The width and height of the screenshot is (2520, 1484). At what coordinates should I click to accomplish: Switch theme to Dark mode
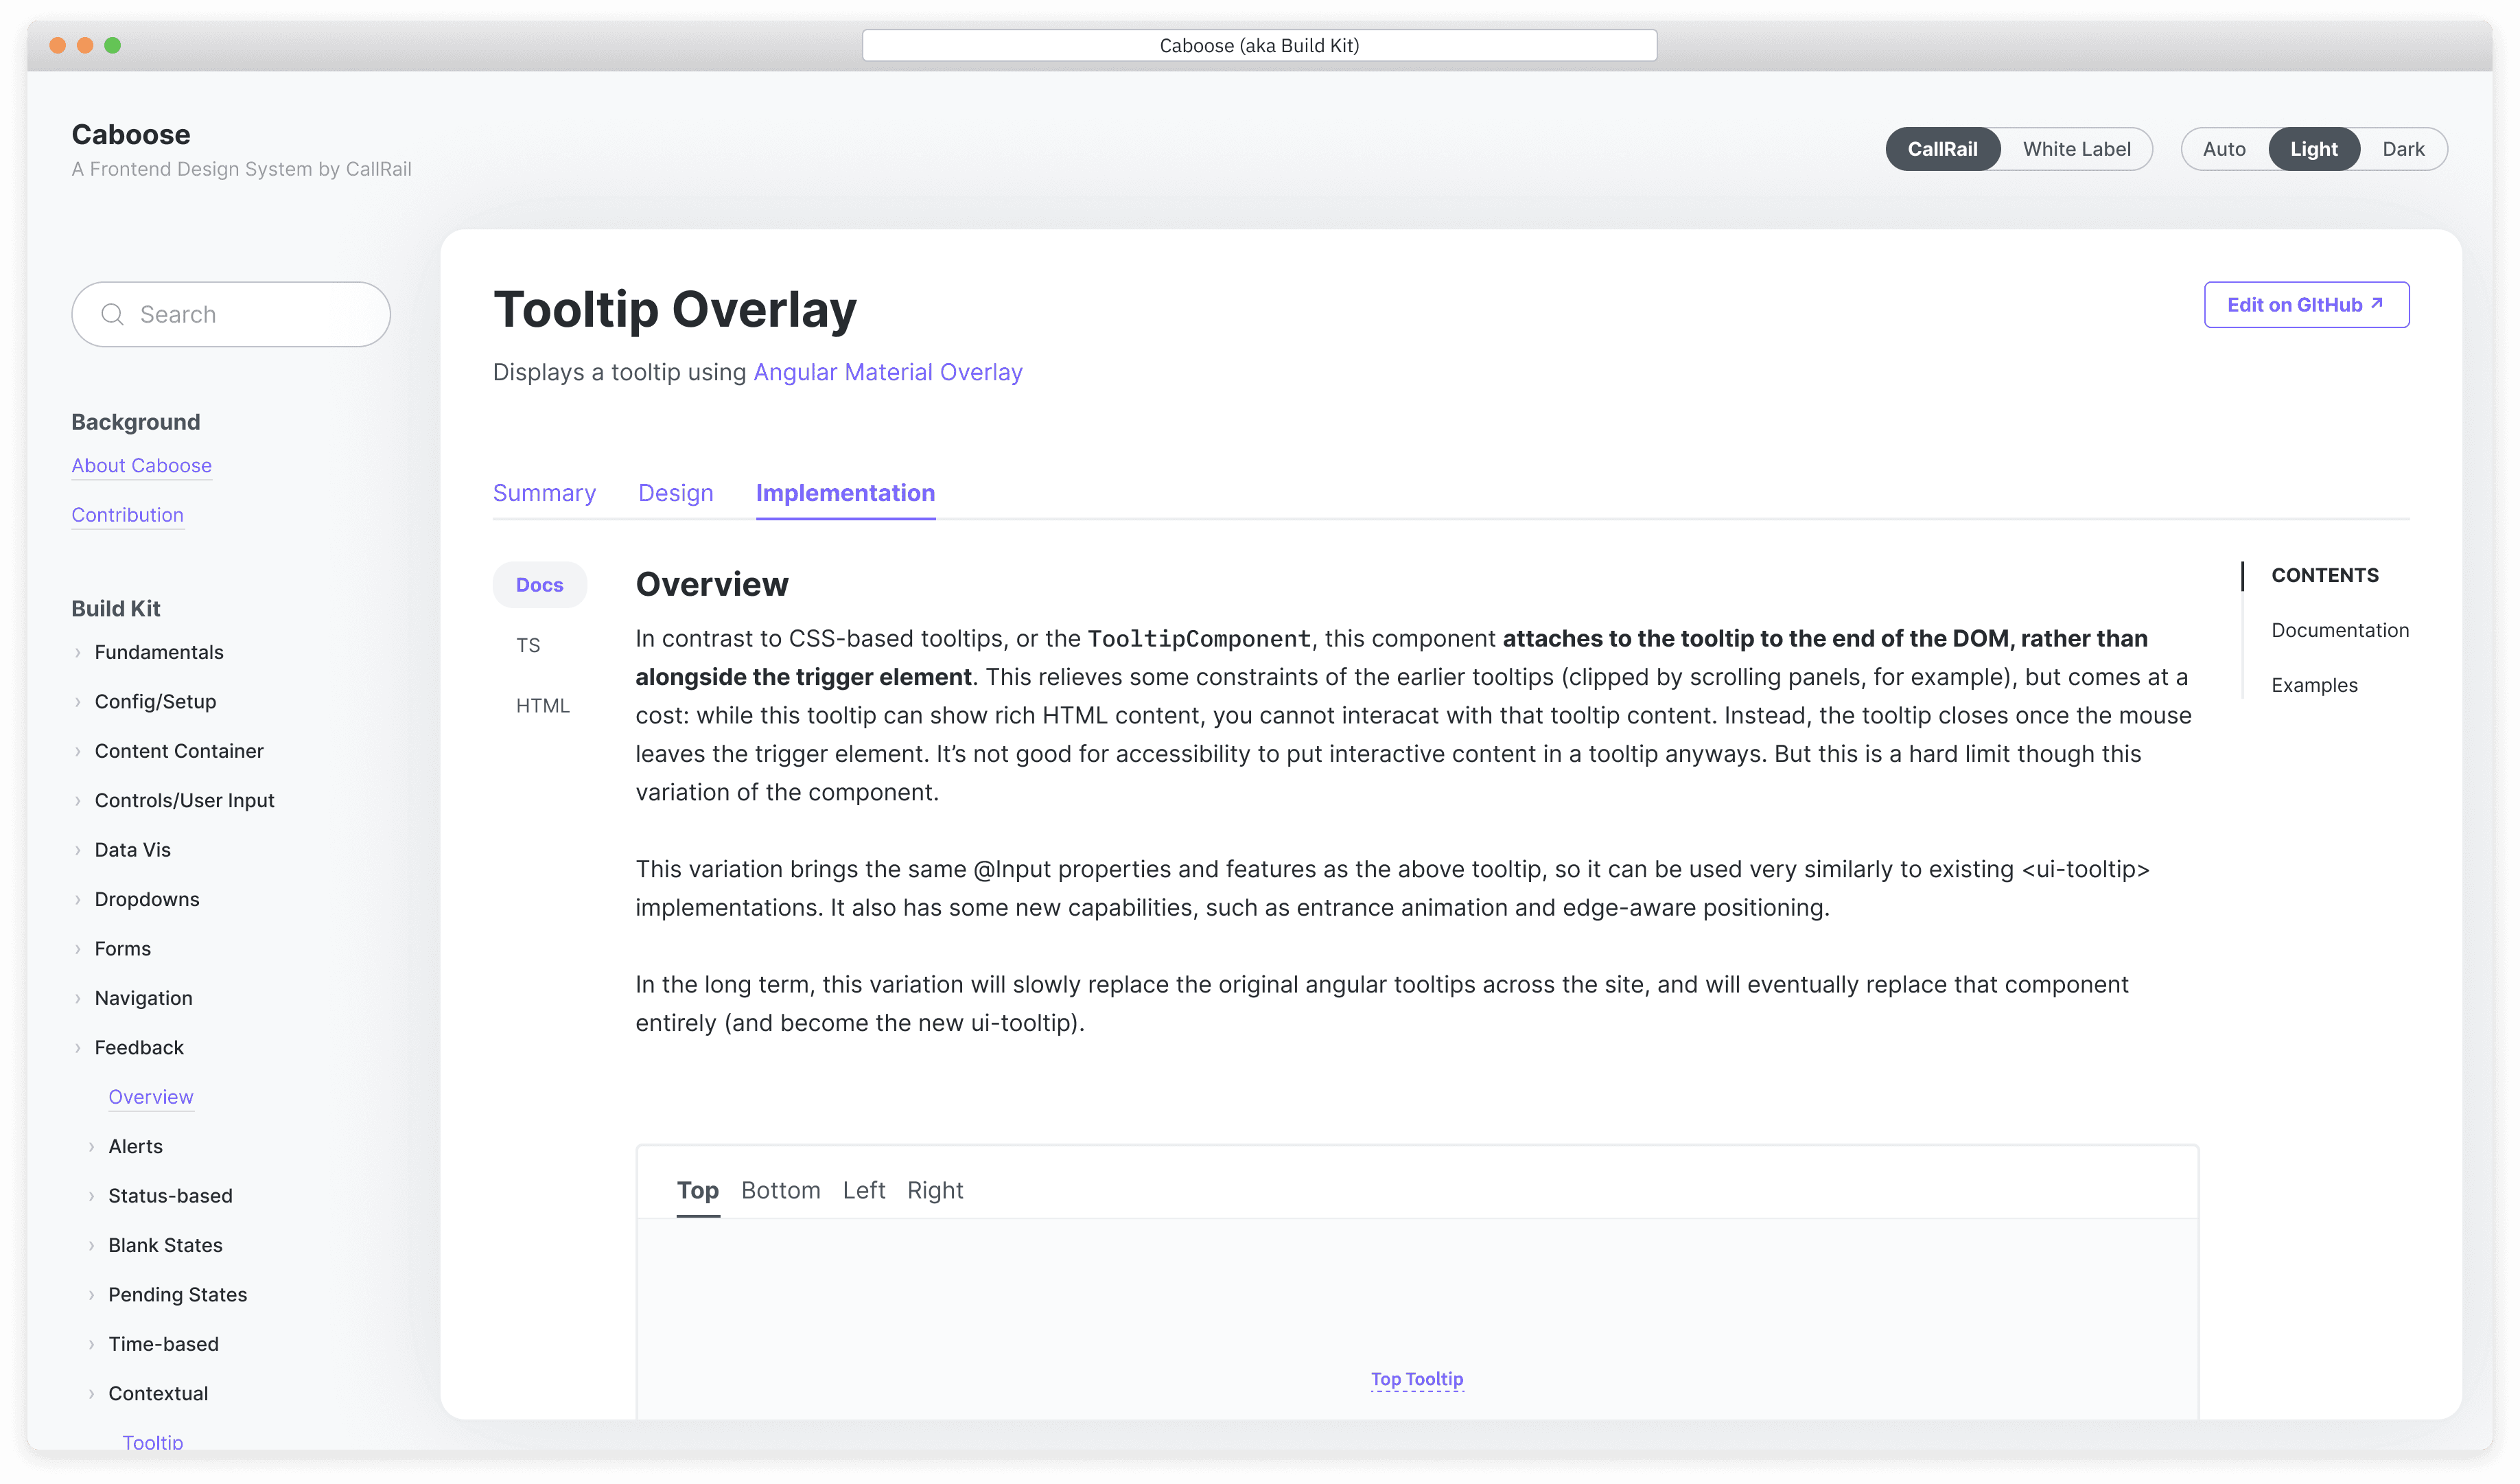(2402, 149)
